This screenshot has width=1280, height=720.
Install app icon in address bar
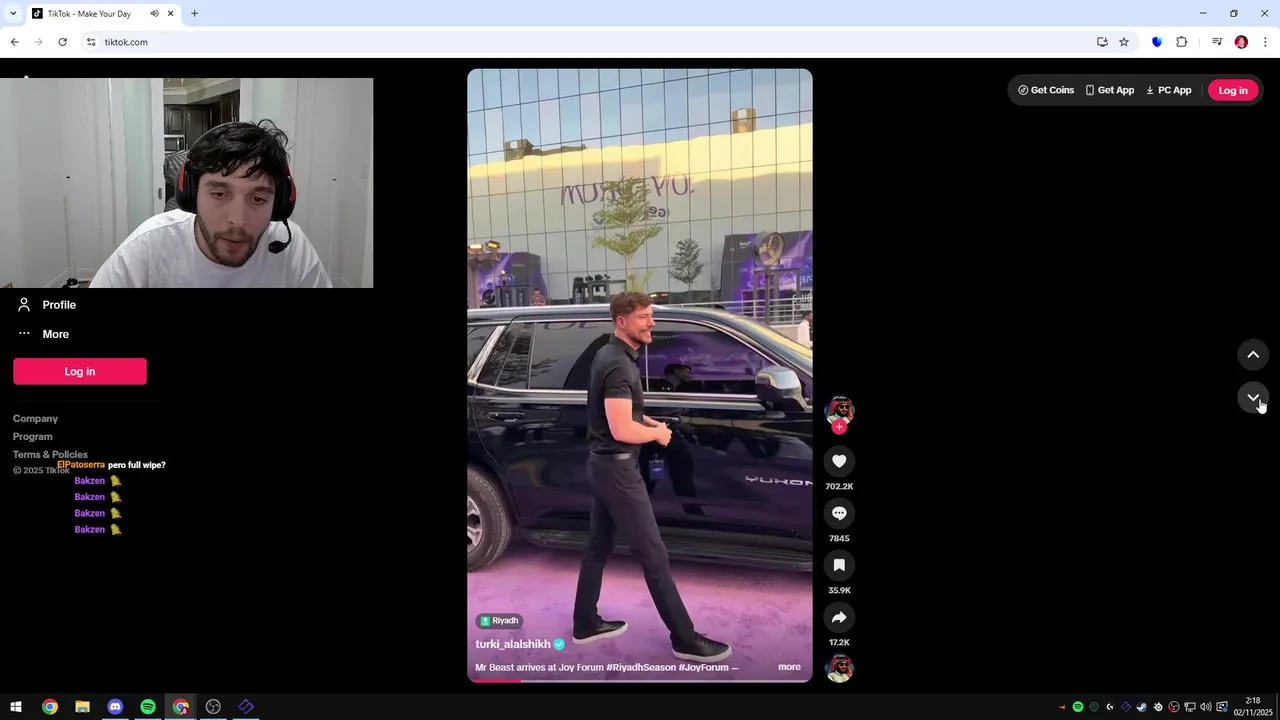point(1102,42)
